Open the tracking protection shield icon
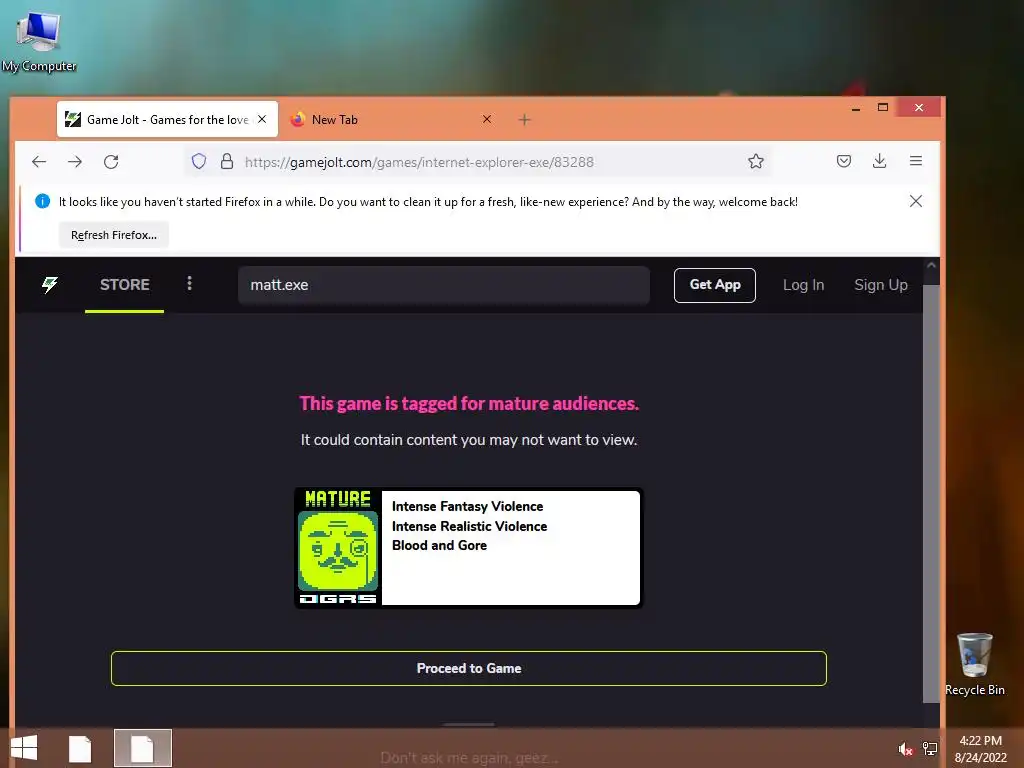Image resolution: width=1024 pixels, height=768 pixels. 199,161
